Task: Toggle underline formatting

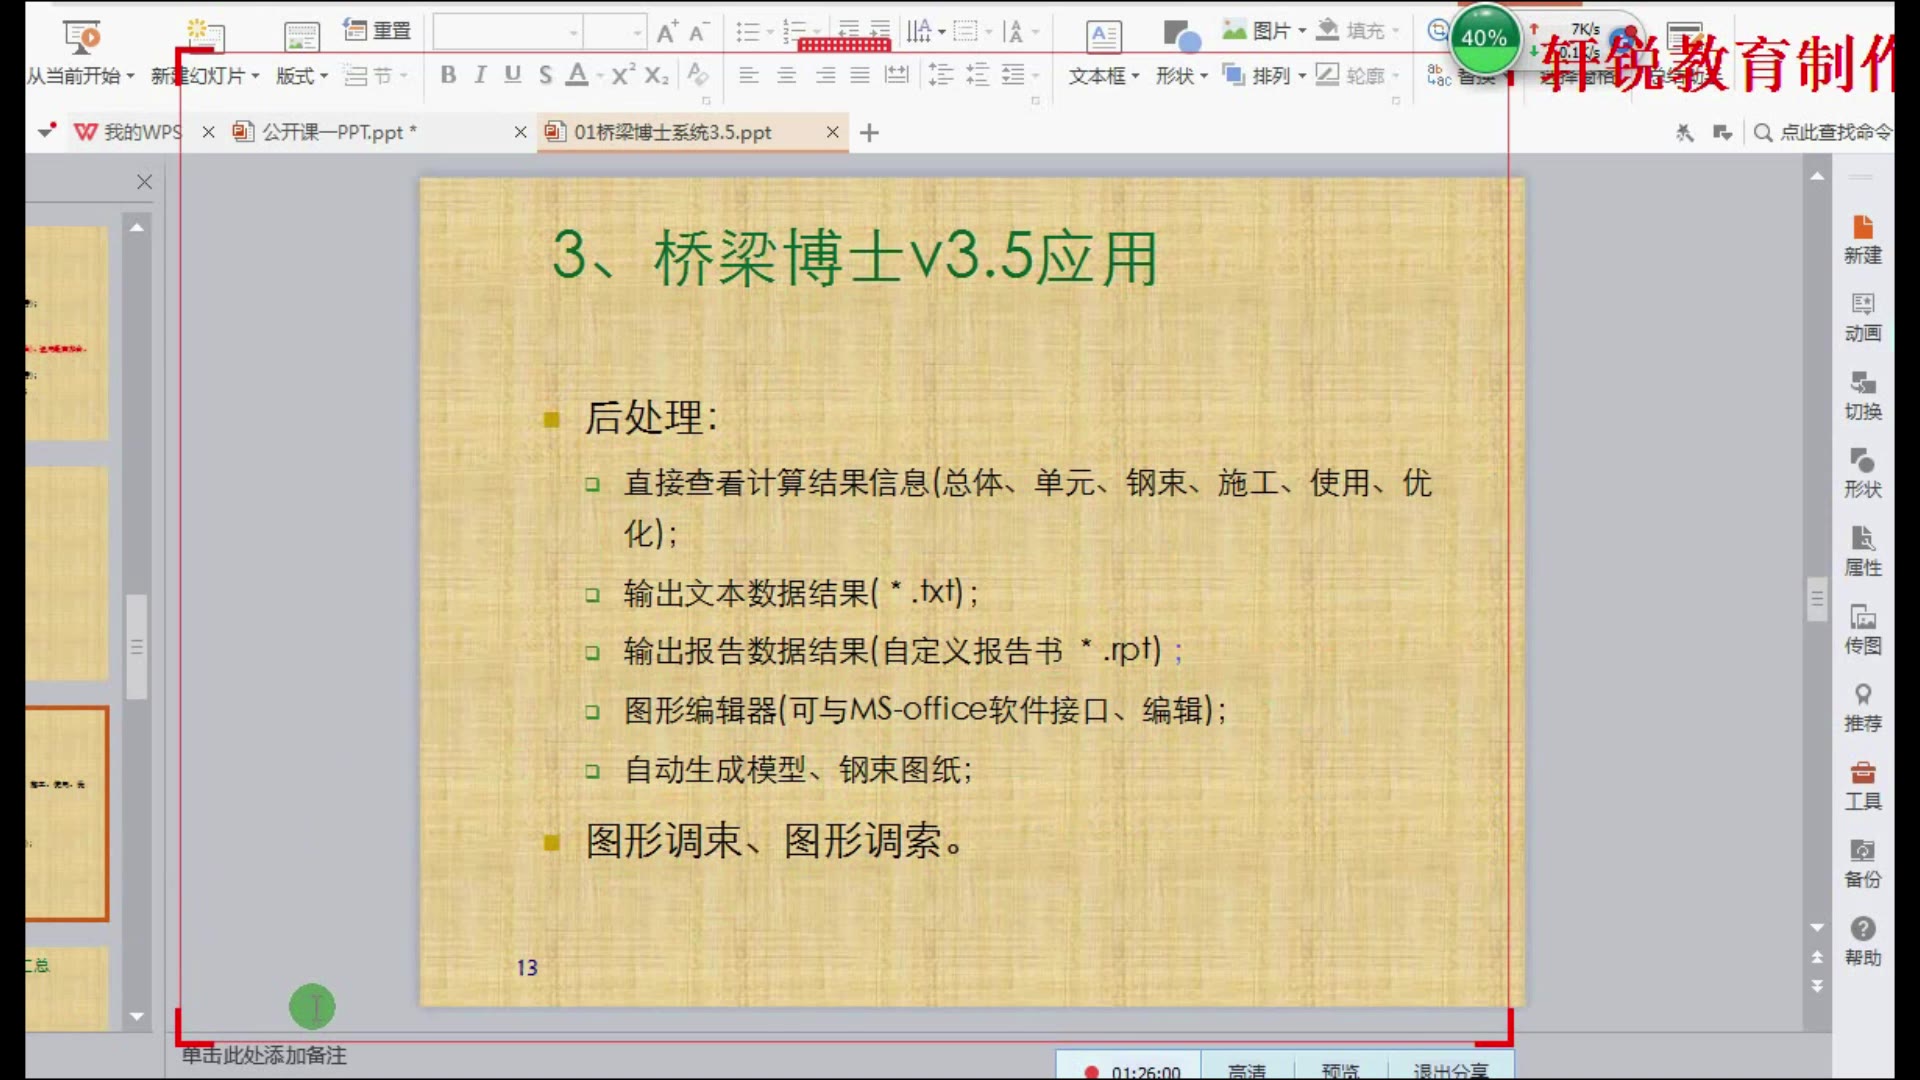Action: 512,74
